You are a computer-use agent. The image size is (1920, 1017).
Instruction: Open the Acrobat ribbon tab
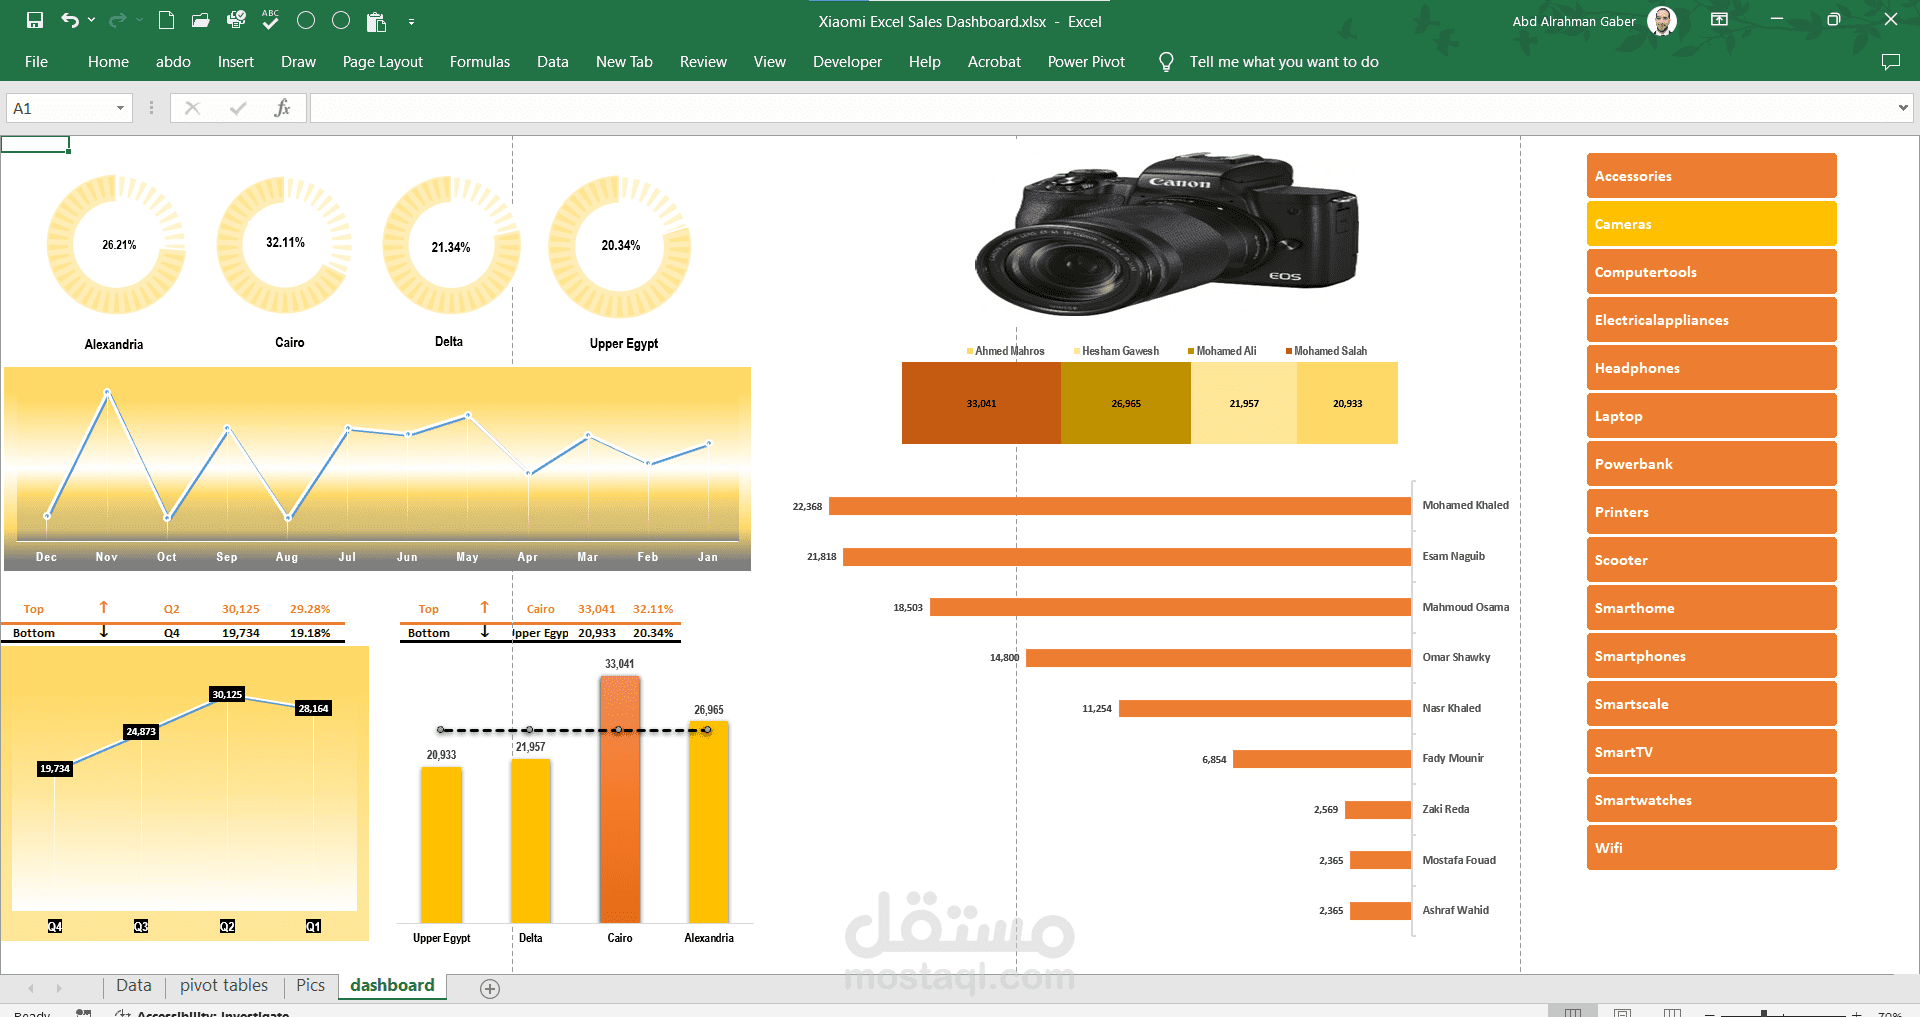[x=994, y=62]
